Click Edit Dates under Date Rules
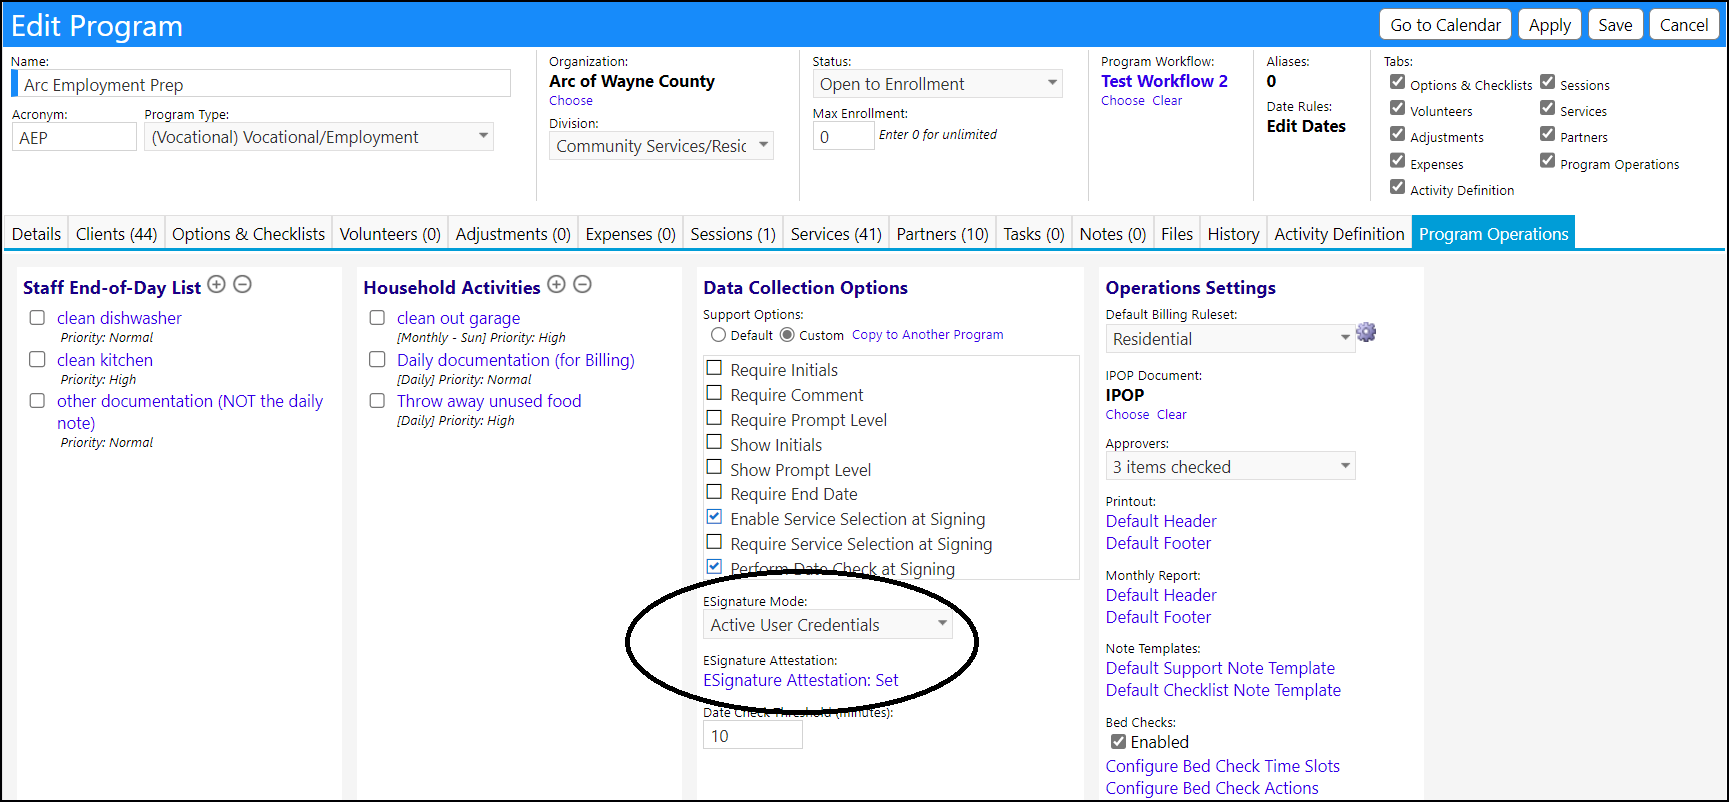 click(1306, 126)
